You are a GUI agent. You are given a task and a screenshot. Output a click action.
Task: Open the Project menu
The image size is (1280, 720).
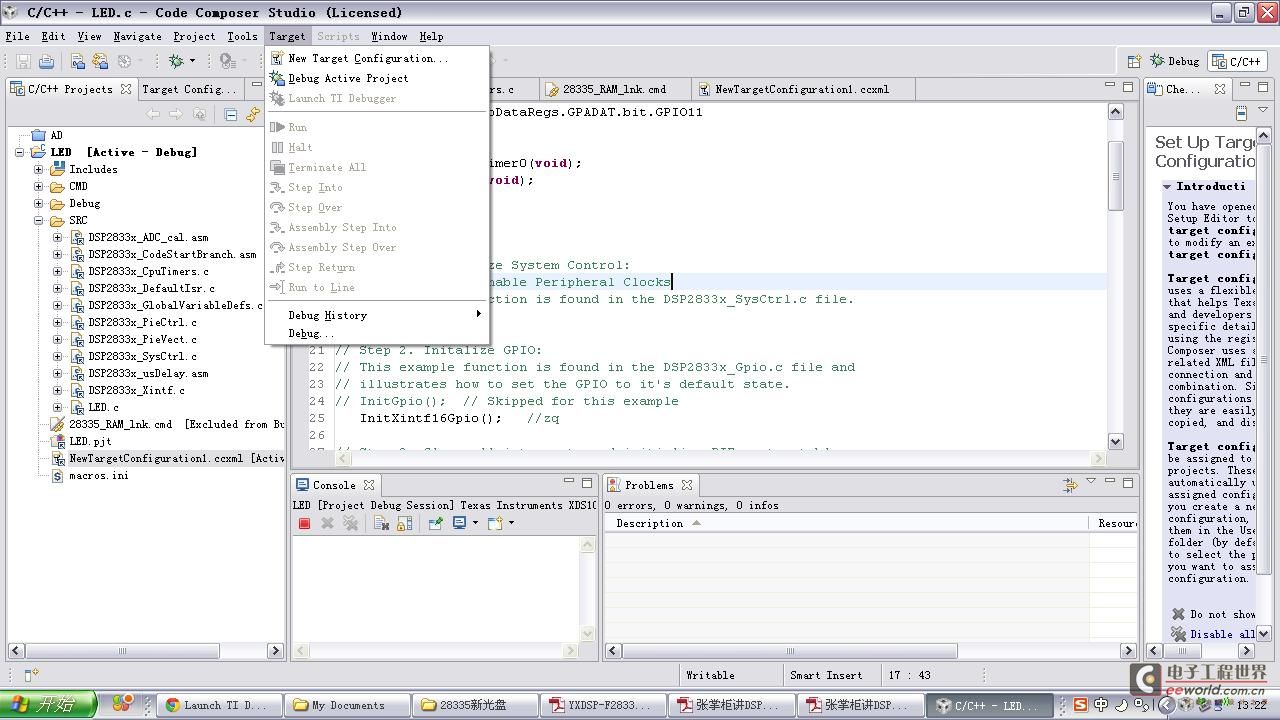pos(194,36)
